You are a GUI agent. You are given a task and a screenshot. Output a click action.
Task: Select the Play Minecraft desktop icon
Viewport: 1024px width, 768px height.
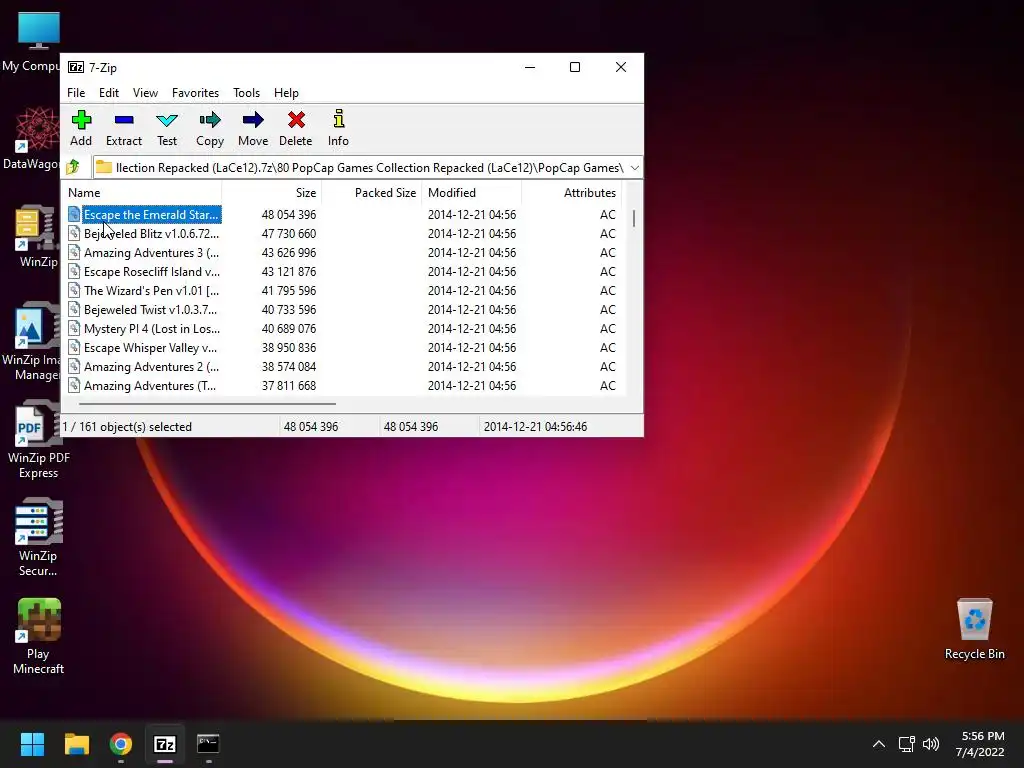[x=38, y=636]
